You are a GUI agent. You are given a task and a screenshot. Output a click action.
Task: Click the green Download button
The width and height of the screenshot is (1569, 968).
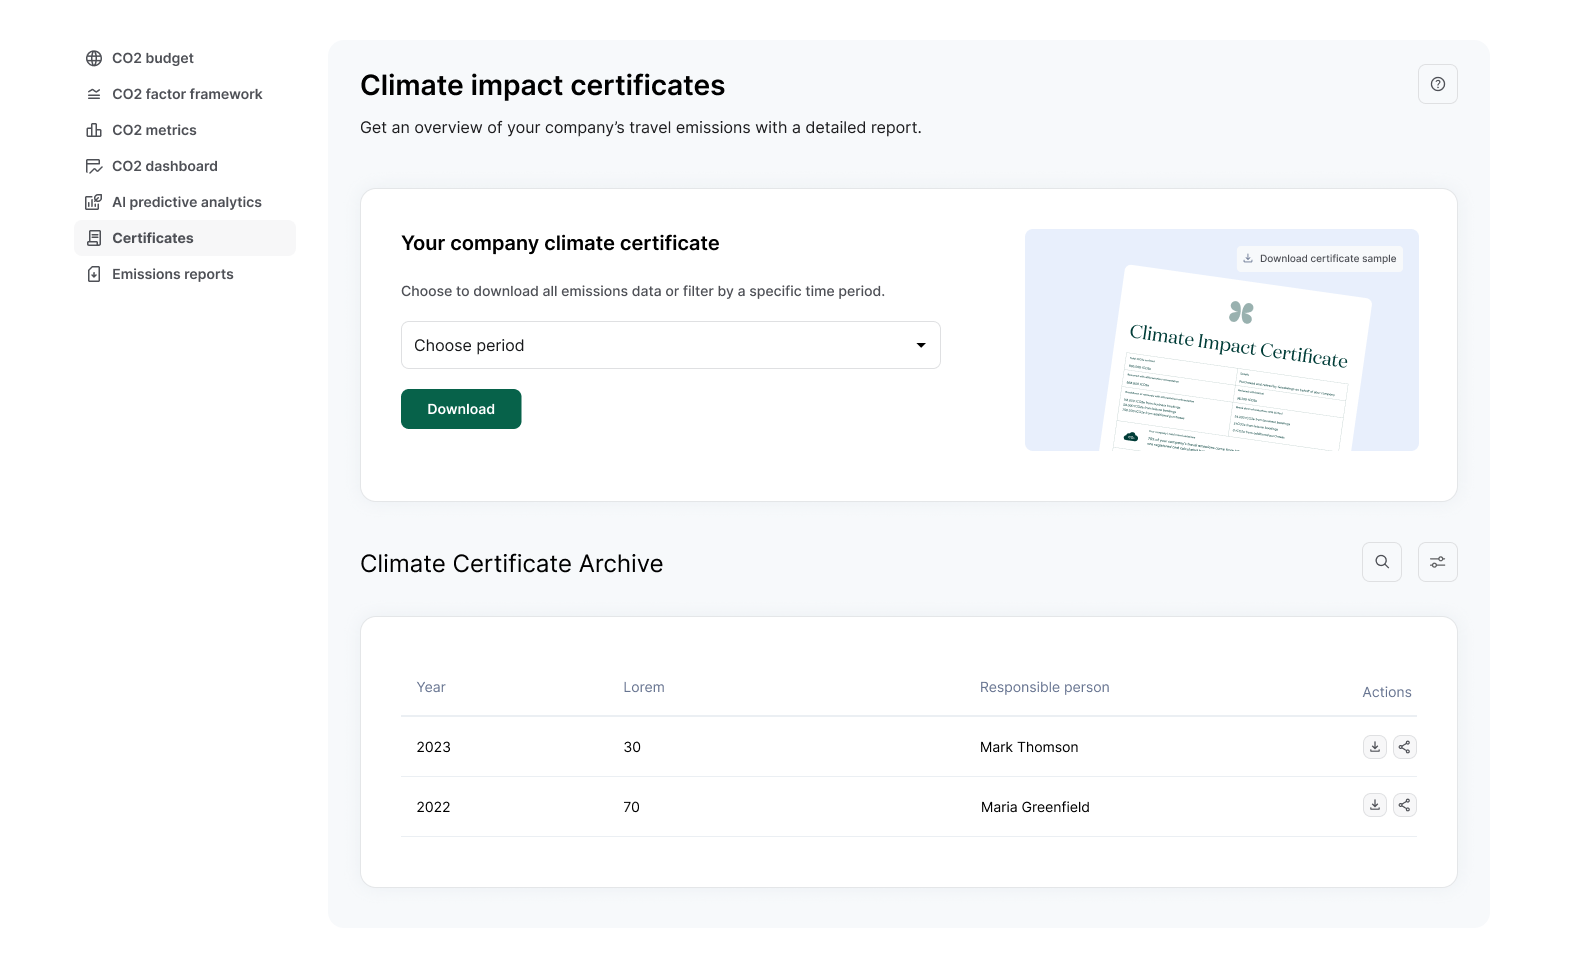coord(461,409)
